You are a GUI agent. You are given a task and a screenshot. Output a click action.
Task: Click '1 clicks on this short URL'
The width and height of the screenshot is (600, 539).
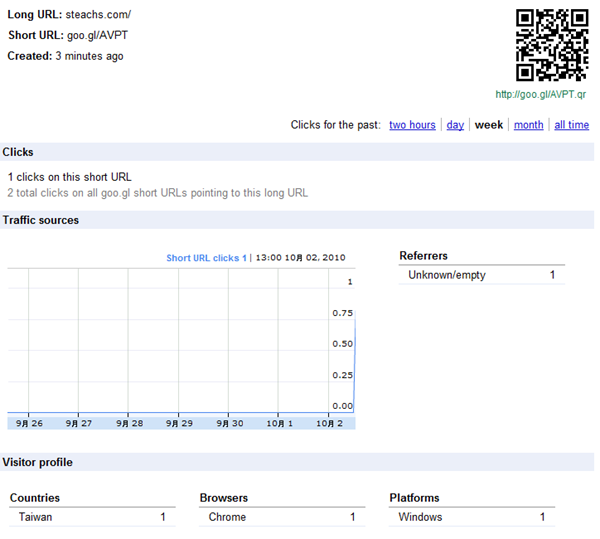70,177
